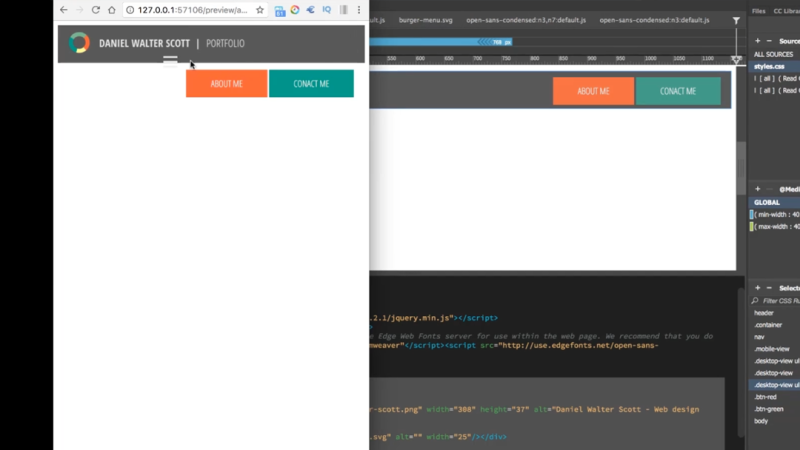Select the .btn-green selector
Viewport: 800px width, 450px height.
(769, 409)
